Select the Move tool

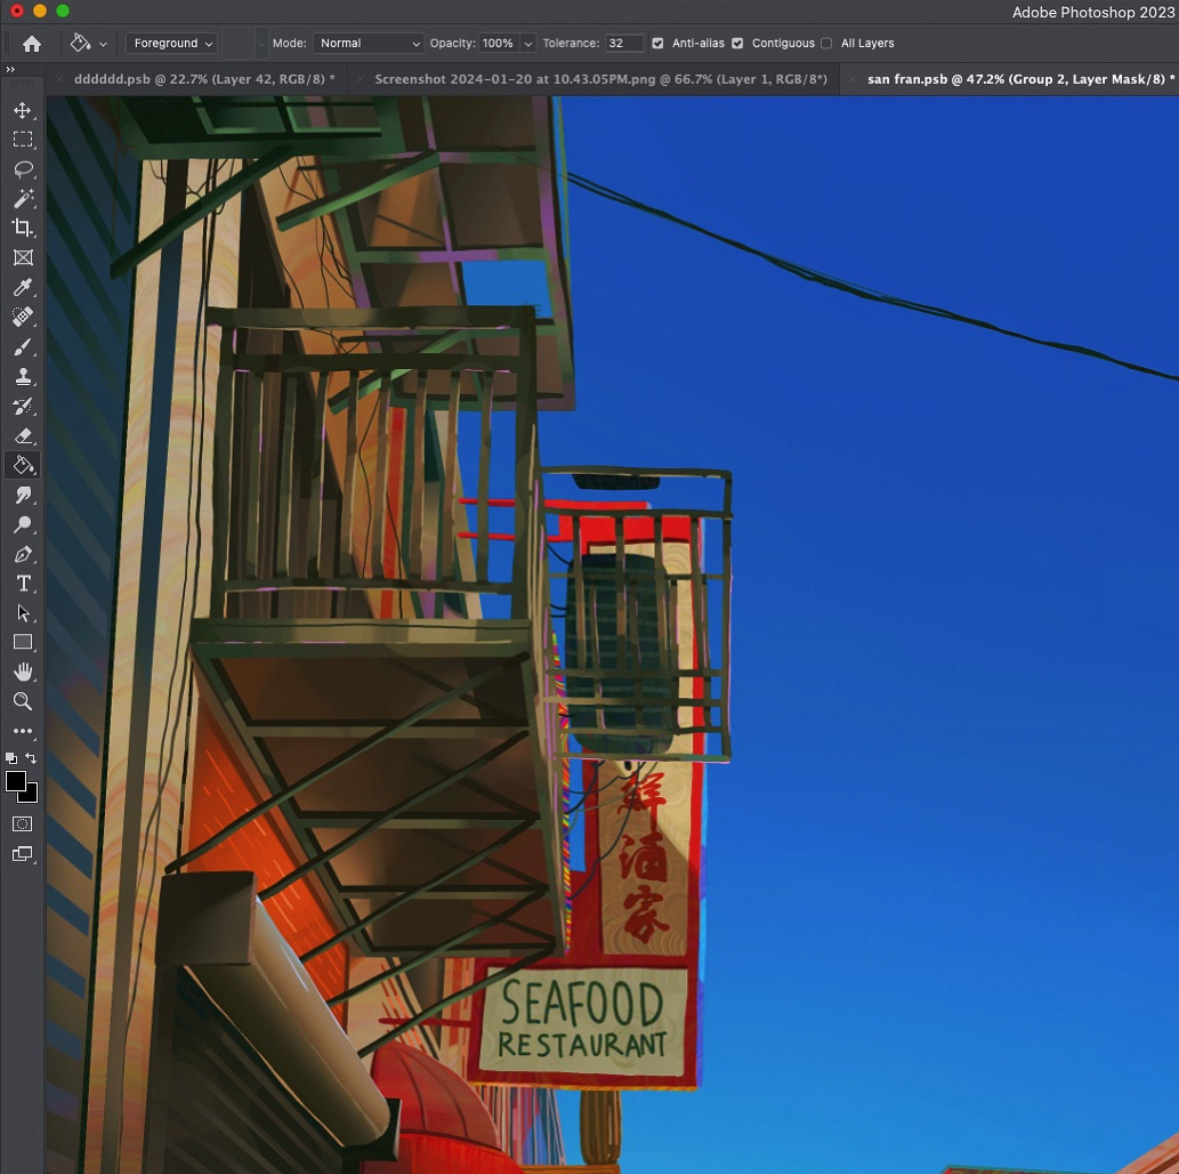point(23,111)
